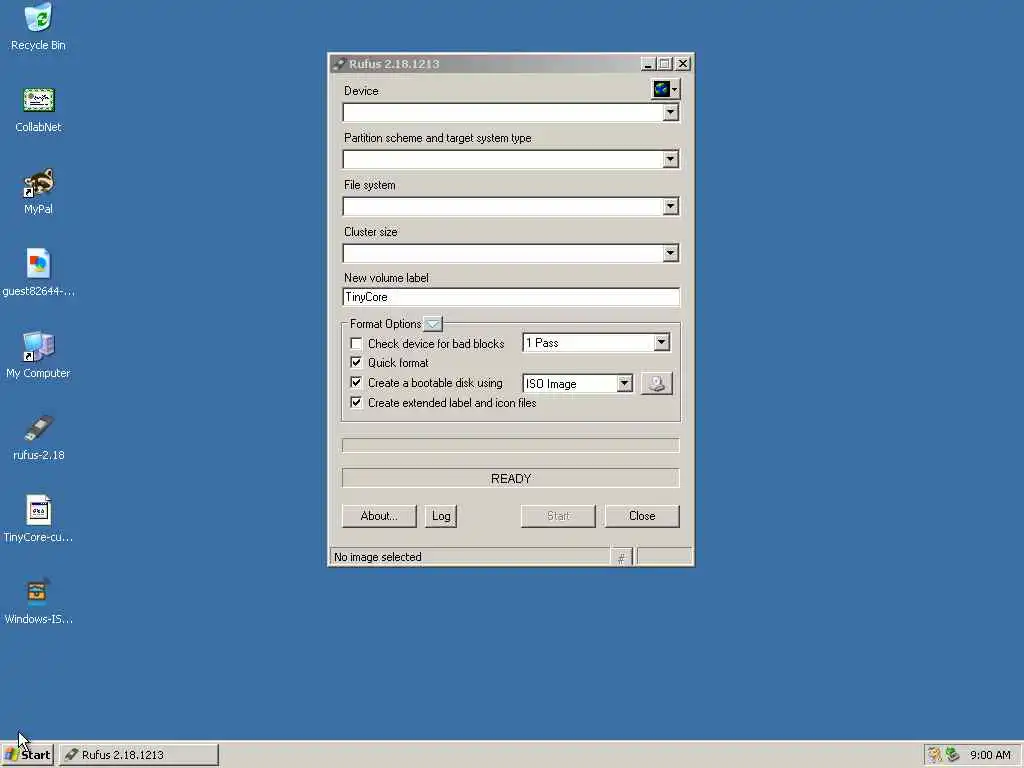Select the CollabNet desktop icon
The width and height of the screenshot is (1024, 768).
tap(38, 110)
